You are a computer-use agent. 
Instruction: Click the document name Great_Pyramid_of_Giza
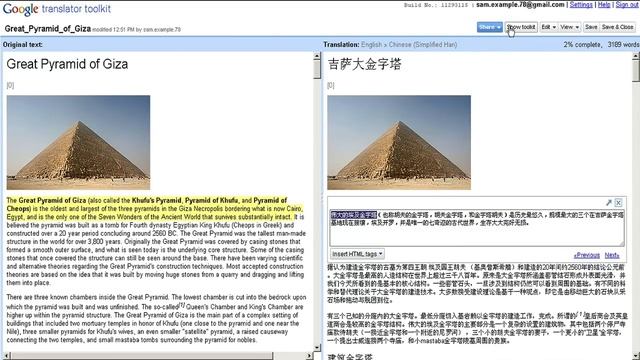tap(48, 29)
